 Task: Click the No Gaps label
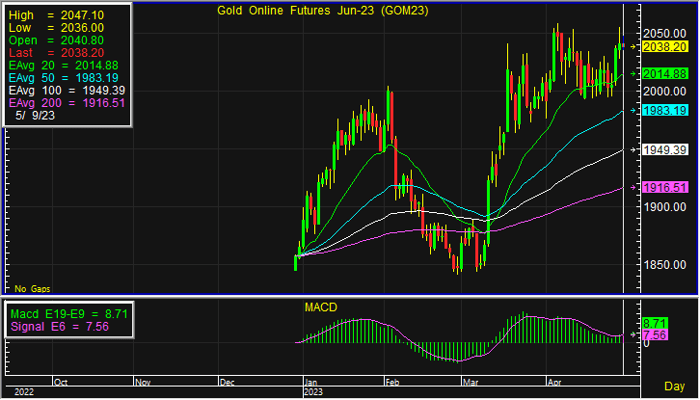31,288
